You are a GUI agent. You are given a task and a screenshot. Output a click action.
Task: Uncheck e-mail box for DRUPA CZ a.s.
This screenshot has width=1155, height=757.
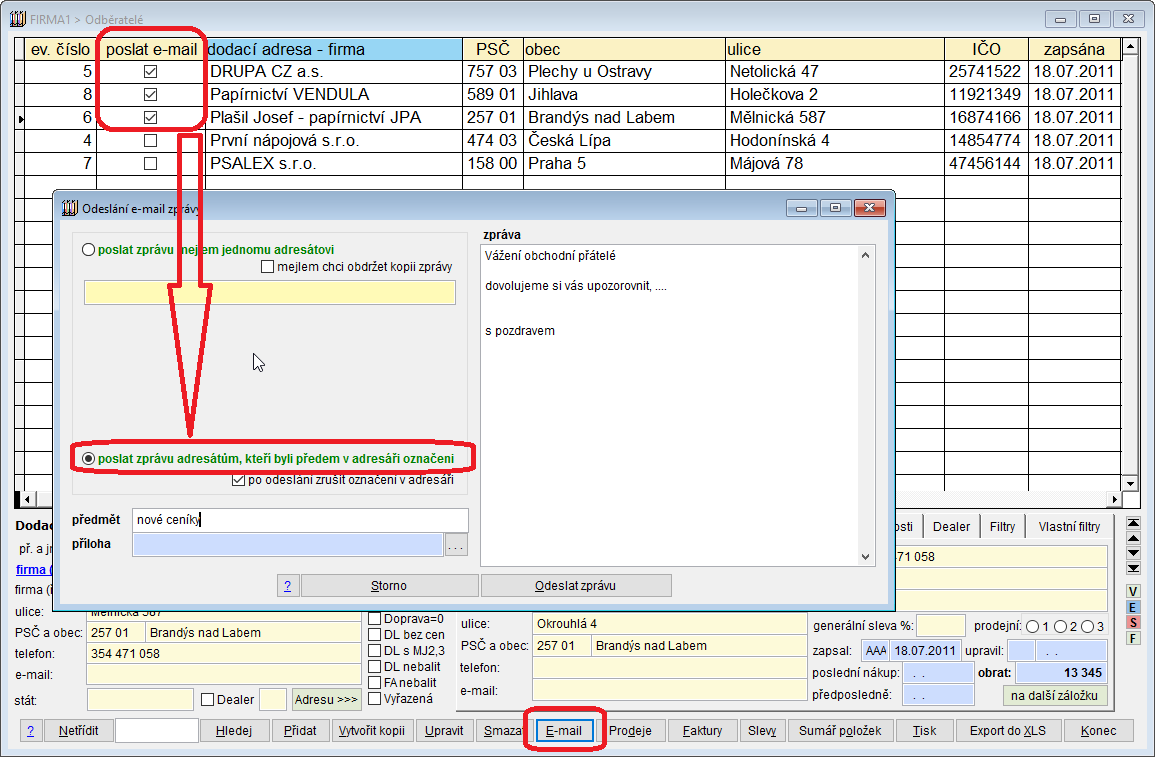tap(151, 72)
